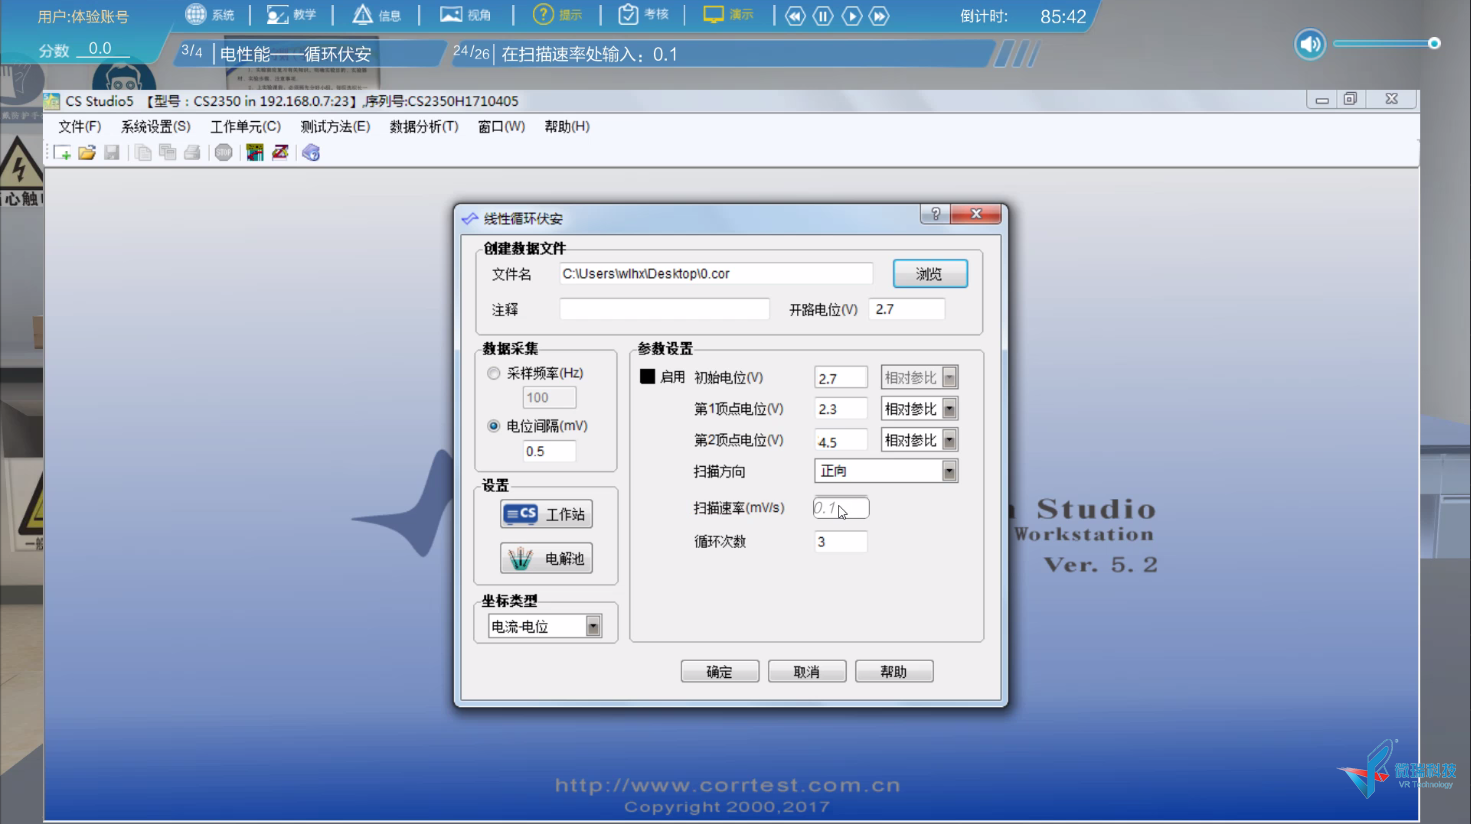Restore the CS Studio5 window
Image resolution: width=1471 pixels, height=824 pixels.
1350,99
